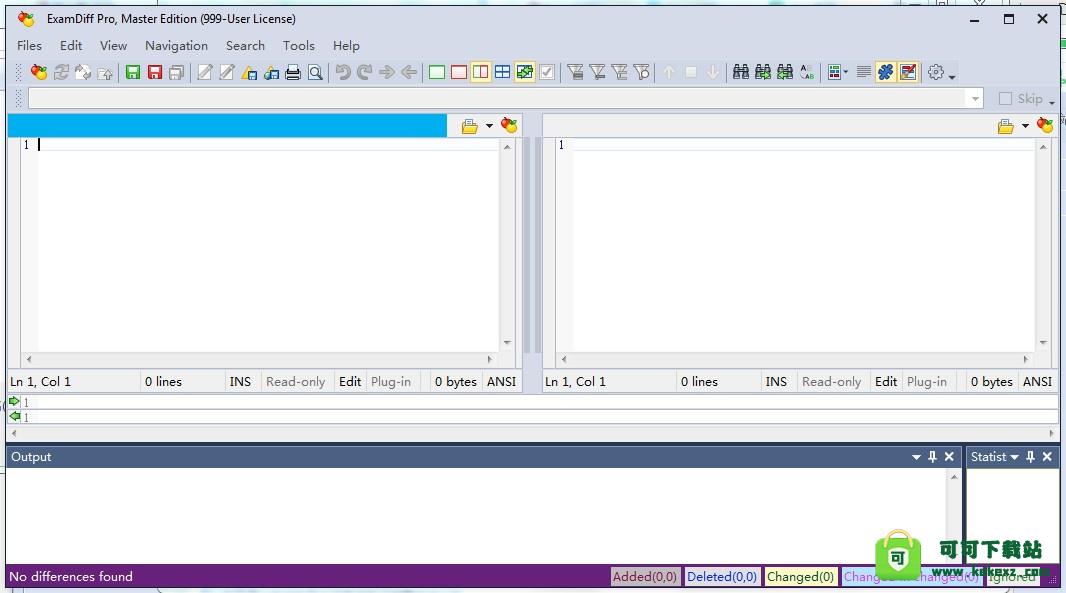
Task: Click the binoculars Find icon
Action: tap(741, 72)
